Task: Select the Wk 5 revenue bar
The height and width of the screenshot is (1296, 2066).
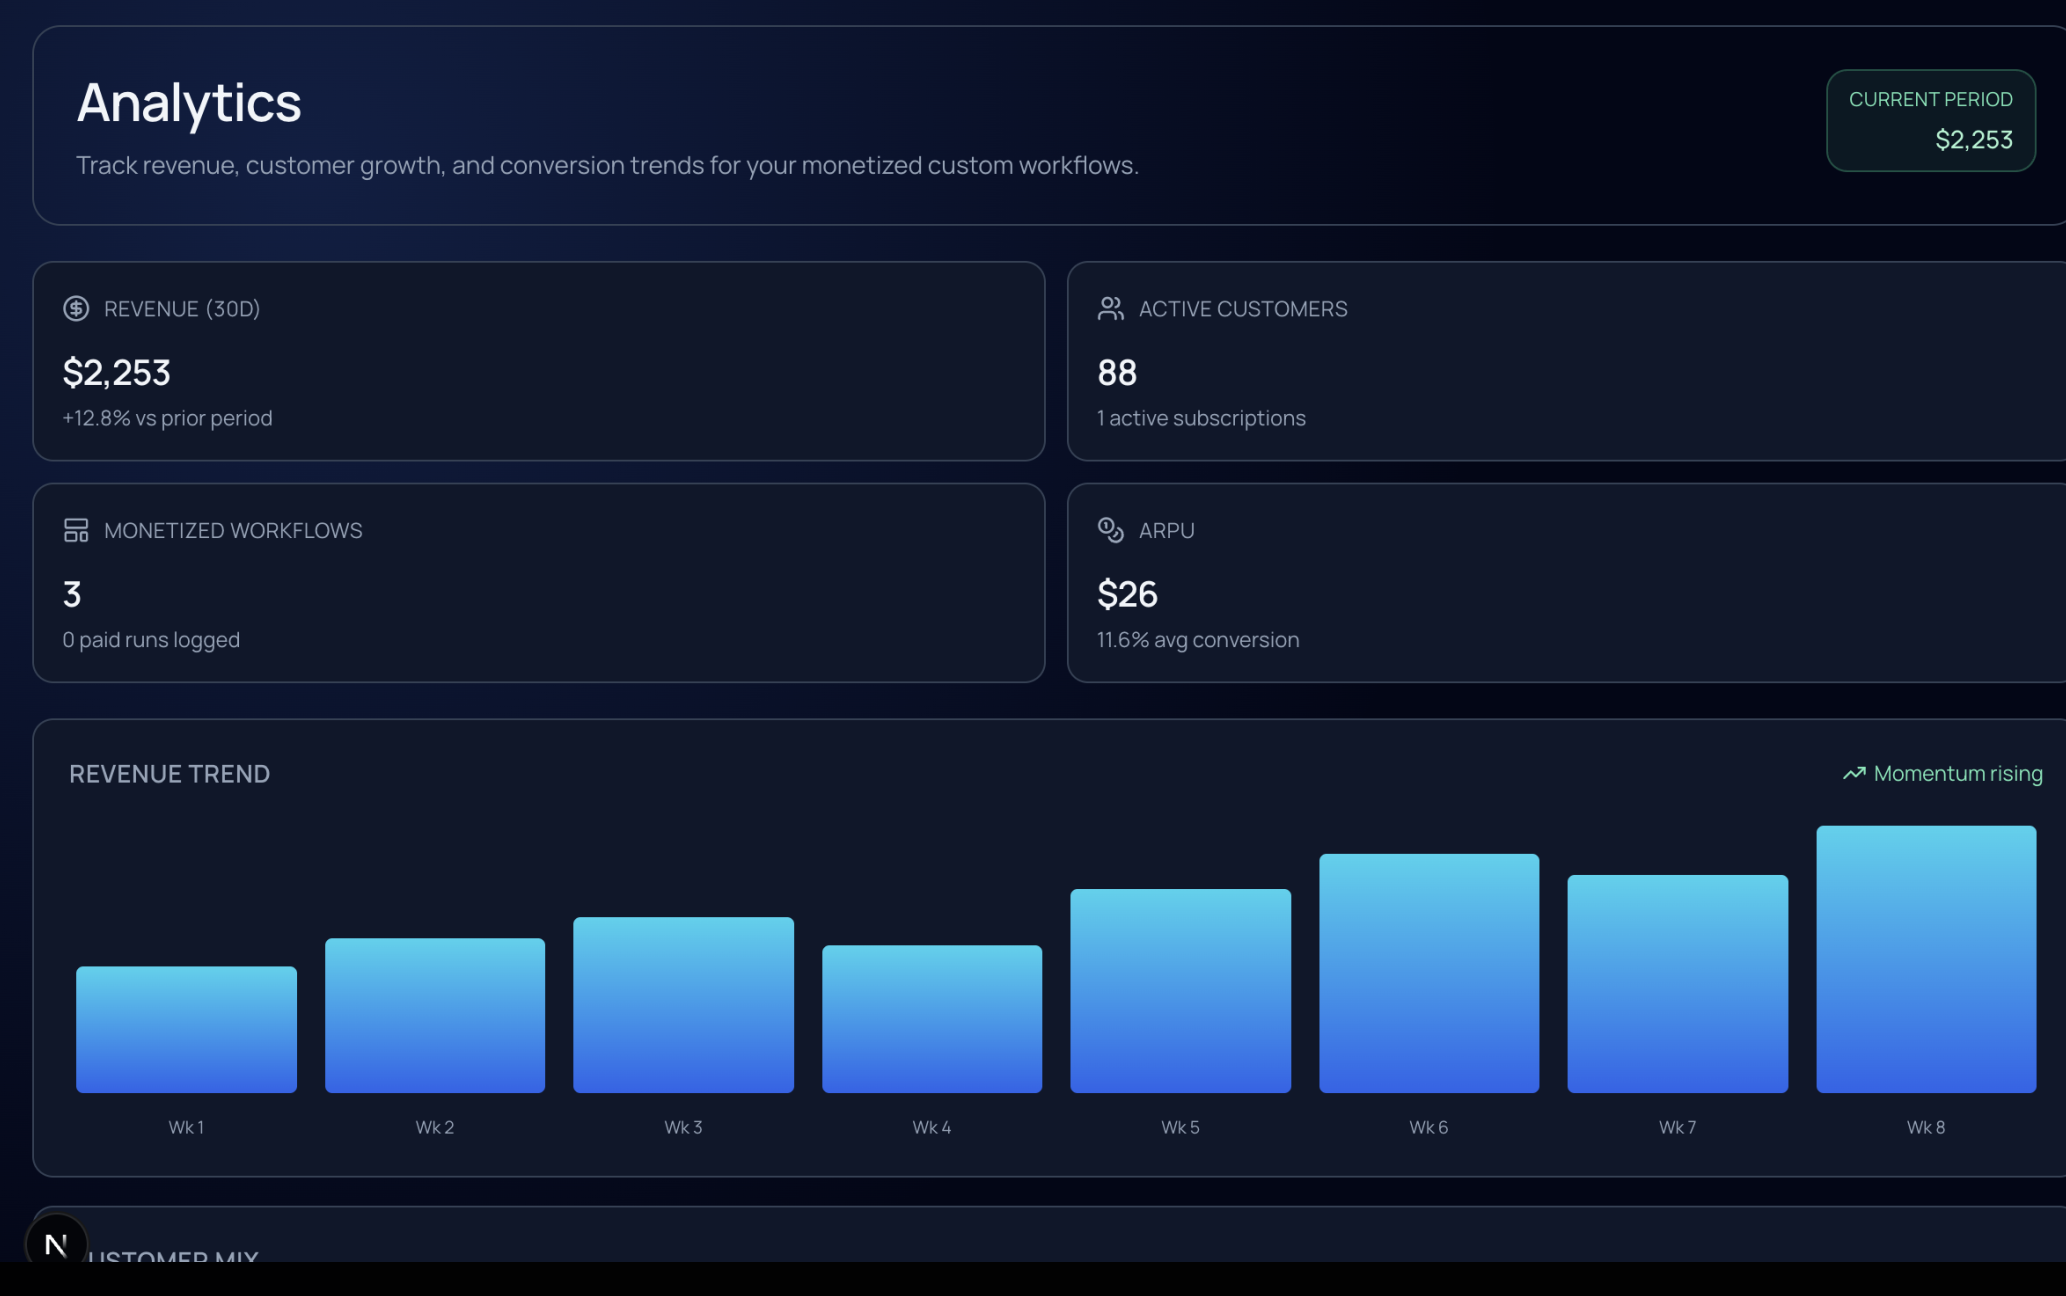Action: click(1180, 990)
